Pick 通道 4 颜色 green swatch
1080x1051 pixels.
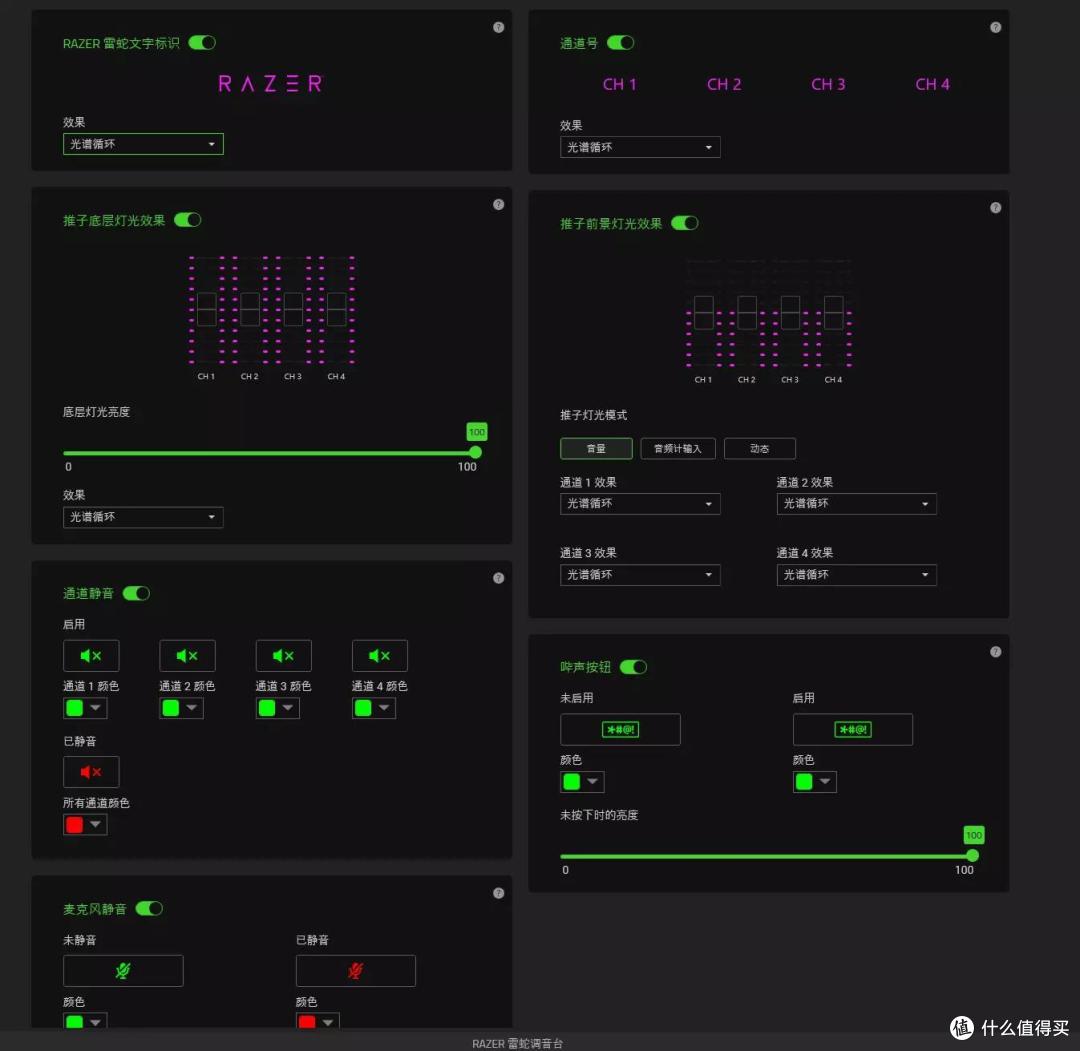pos(363,708)
